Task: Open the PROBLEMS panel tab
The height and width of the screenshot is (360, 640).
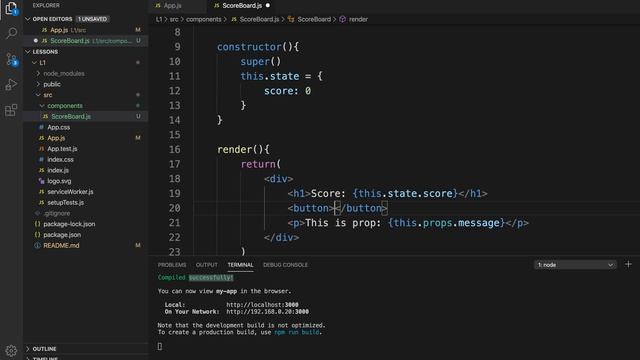Action: 172,265
